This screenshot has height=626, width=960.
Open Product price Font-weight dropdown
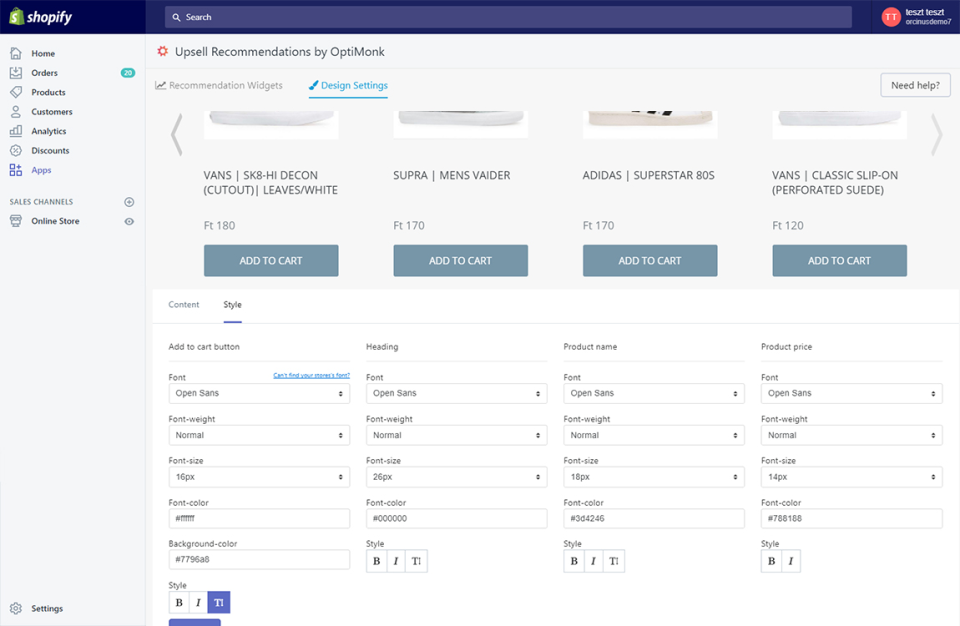852,436
